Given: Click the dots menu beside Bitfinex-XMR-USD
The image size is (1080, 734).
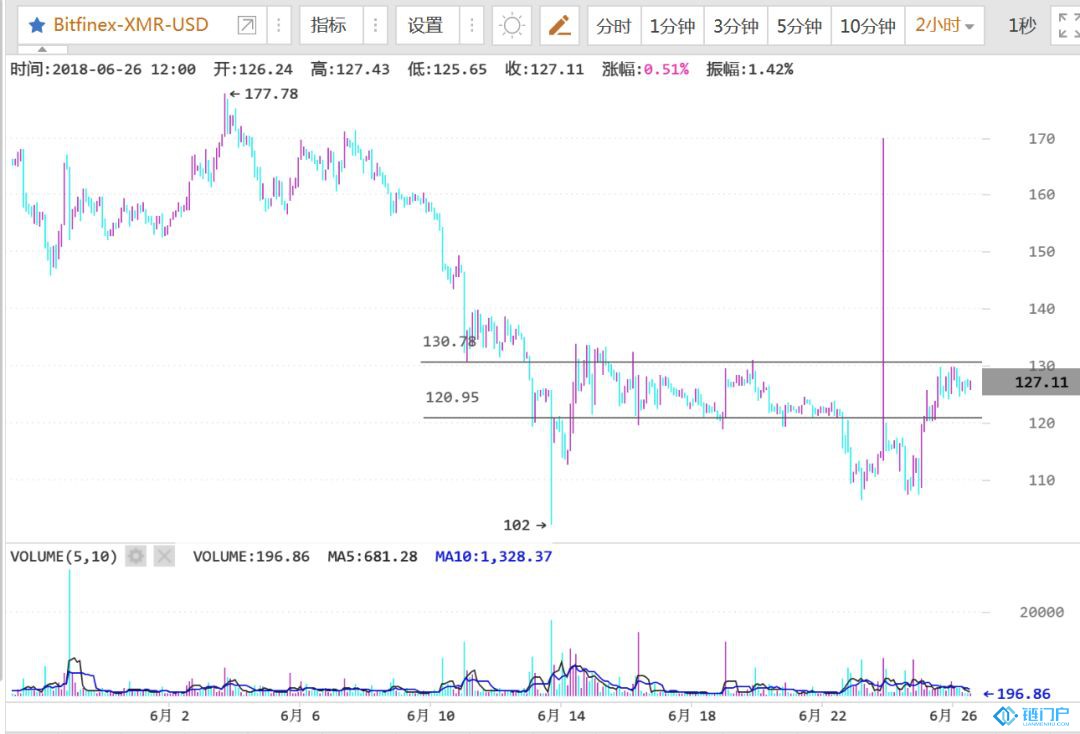Looking at the screenshot, I should click(278, 25).
